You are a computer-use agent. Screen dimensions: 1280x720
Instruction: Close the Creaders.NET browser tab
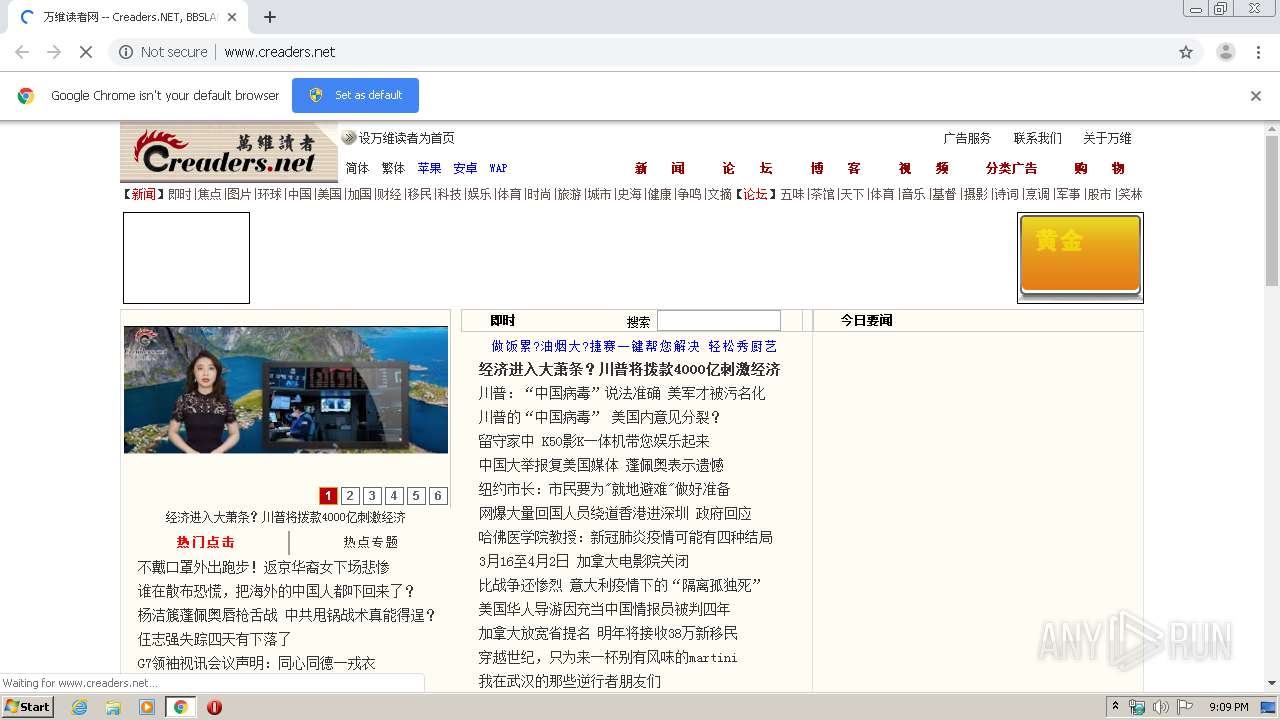pos(232,17)
